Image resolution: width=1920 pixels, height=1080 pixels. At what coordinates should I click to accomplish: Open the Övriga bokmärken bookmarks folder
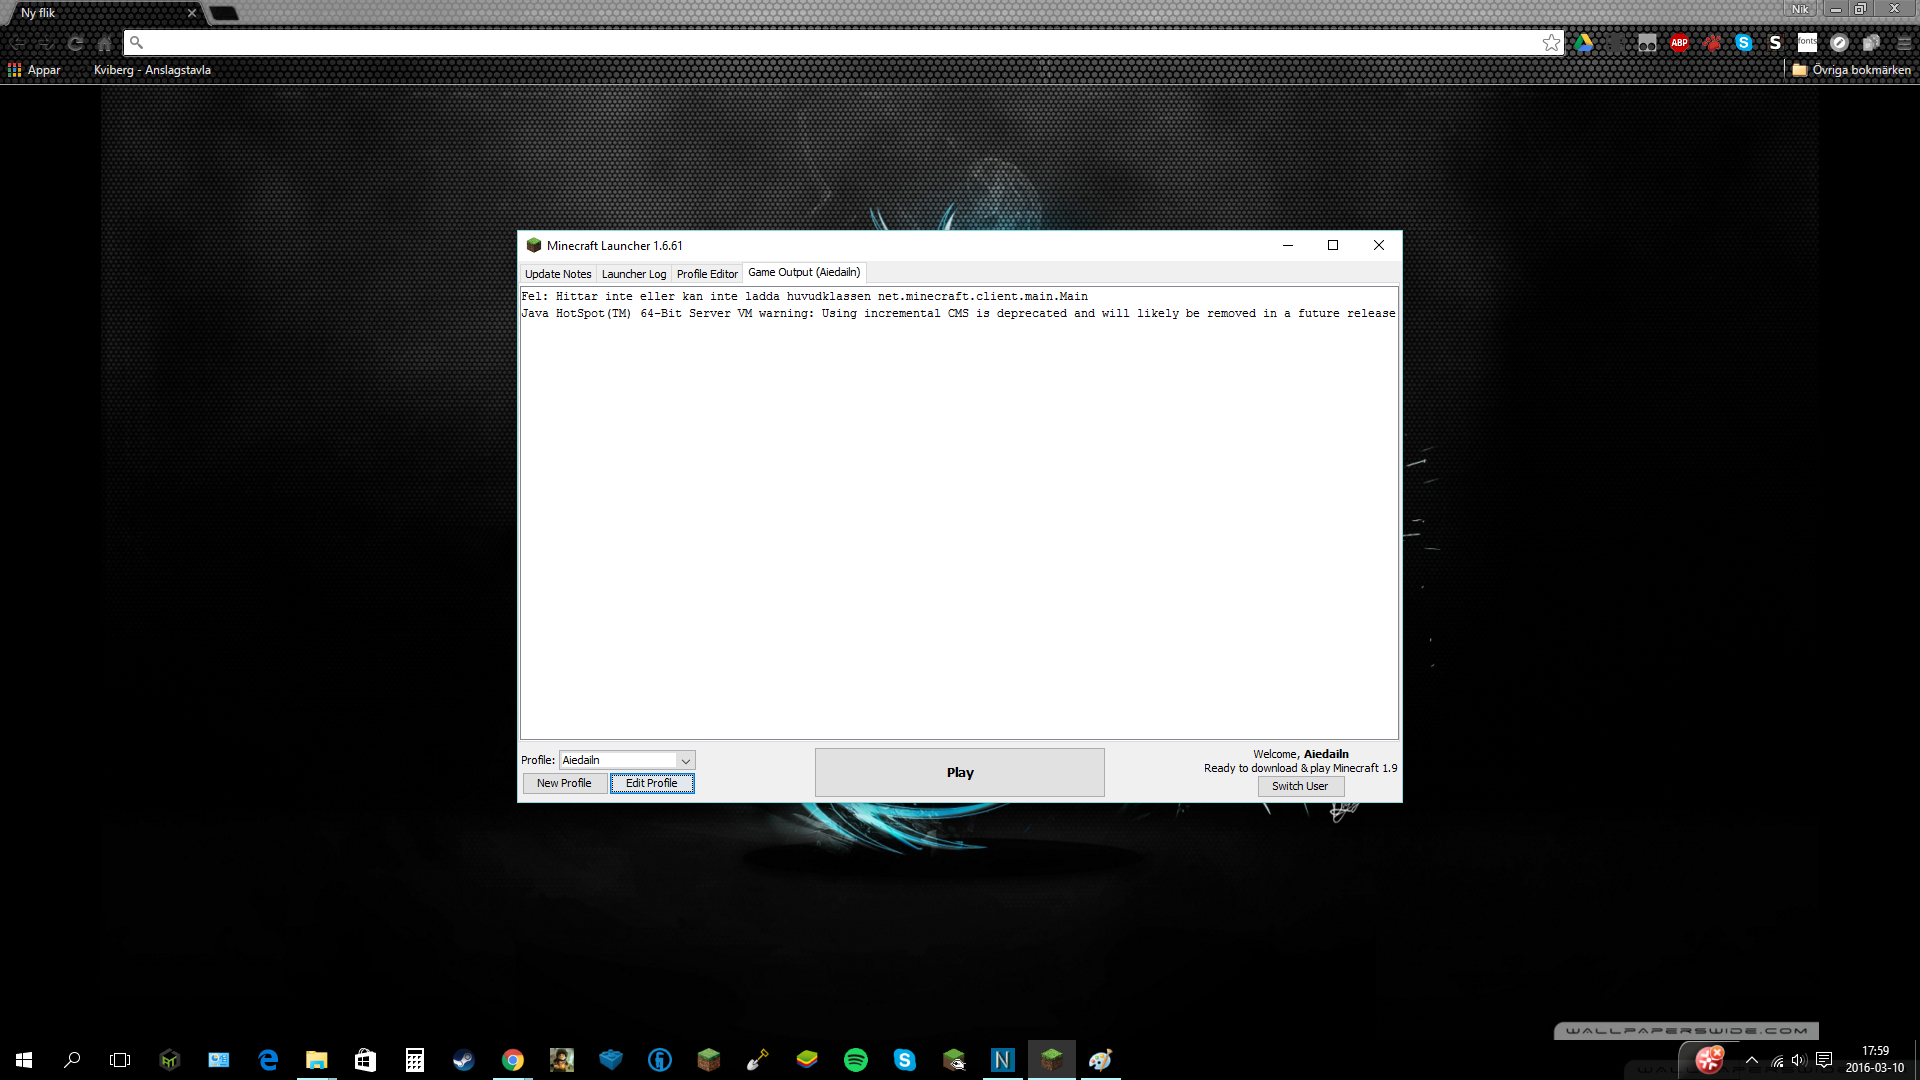[1851, 70]
